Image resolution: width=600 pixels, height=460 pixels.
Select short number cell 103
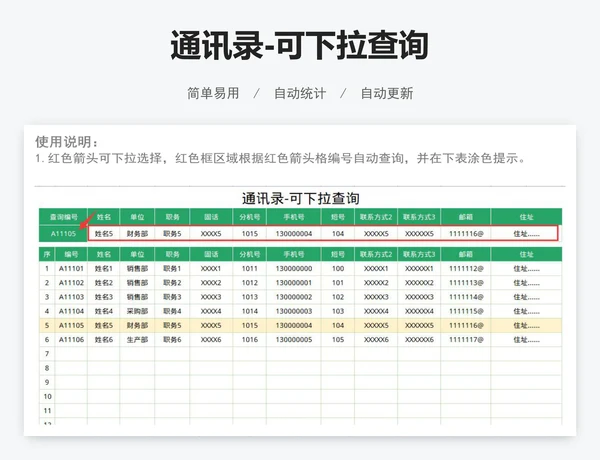coord(338,311)
